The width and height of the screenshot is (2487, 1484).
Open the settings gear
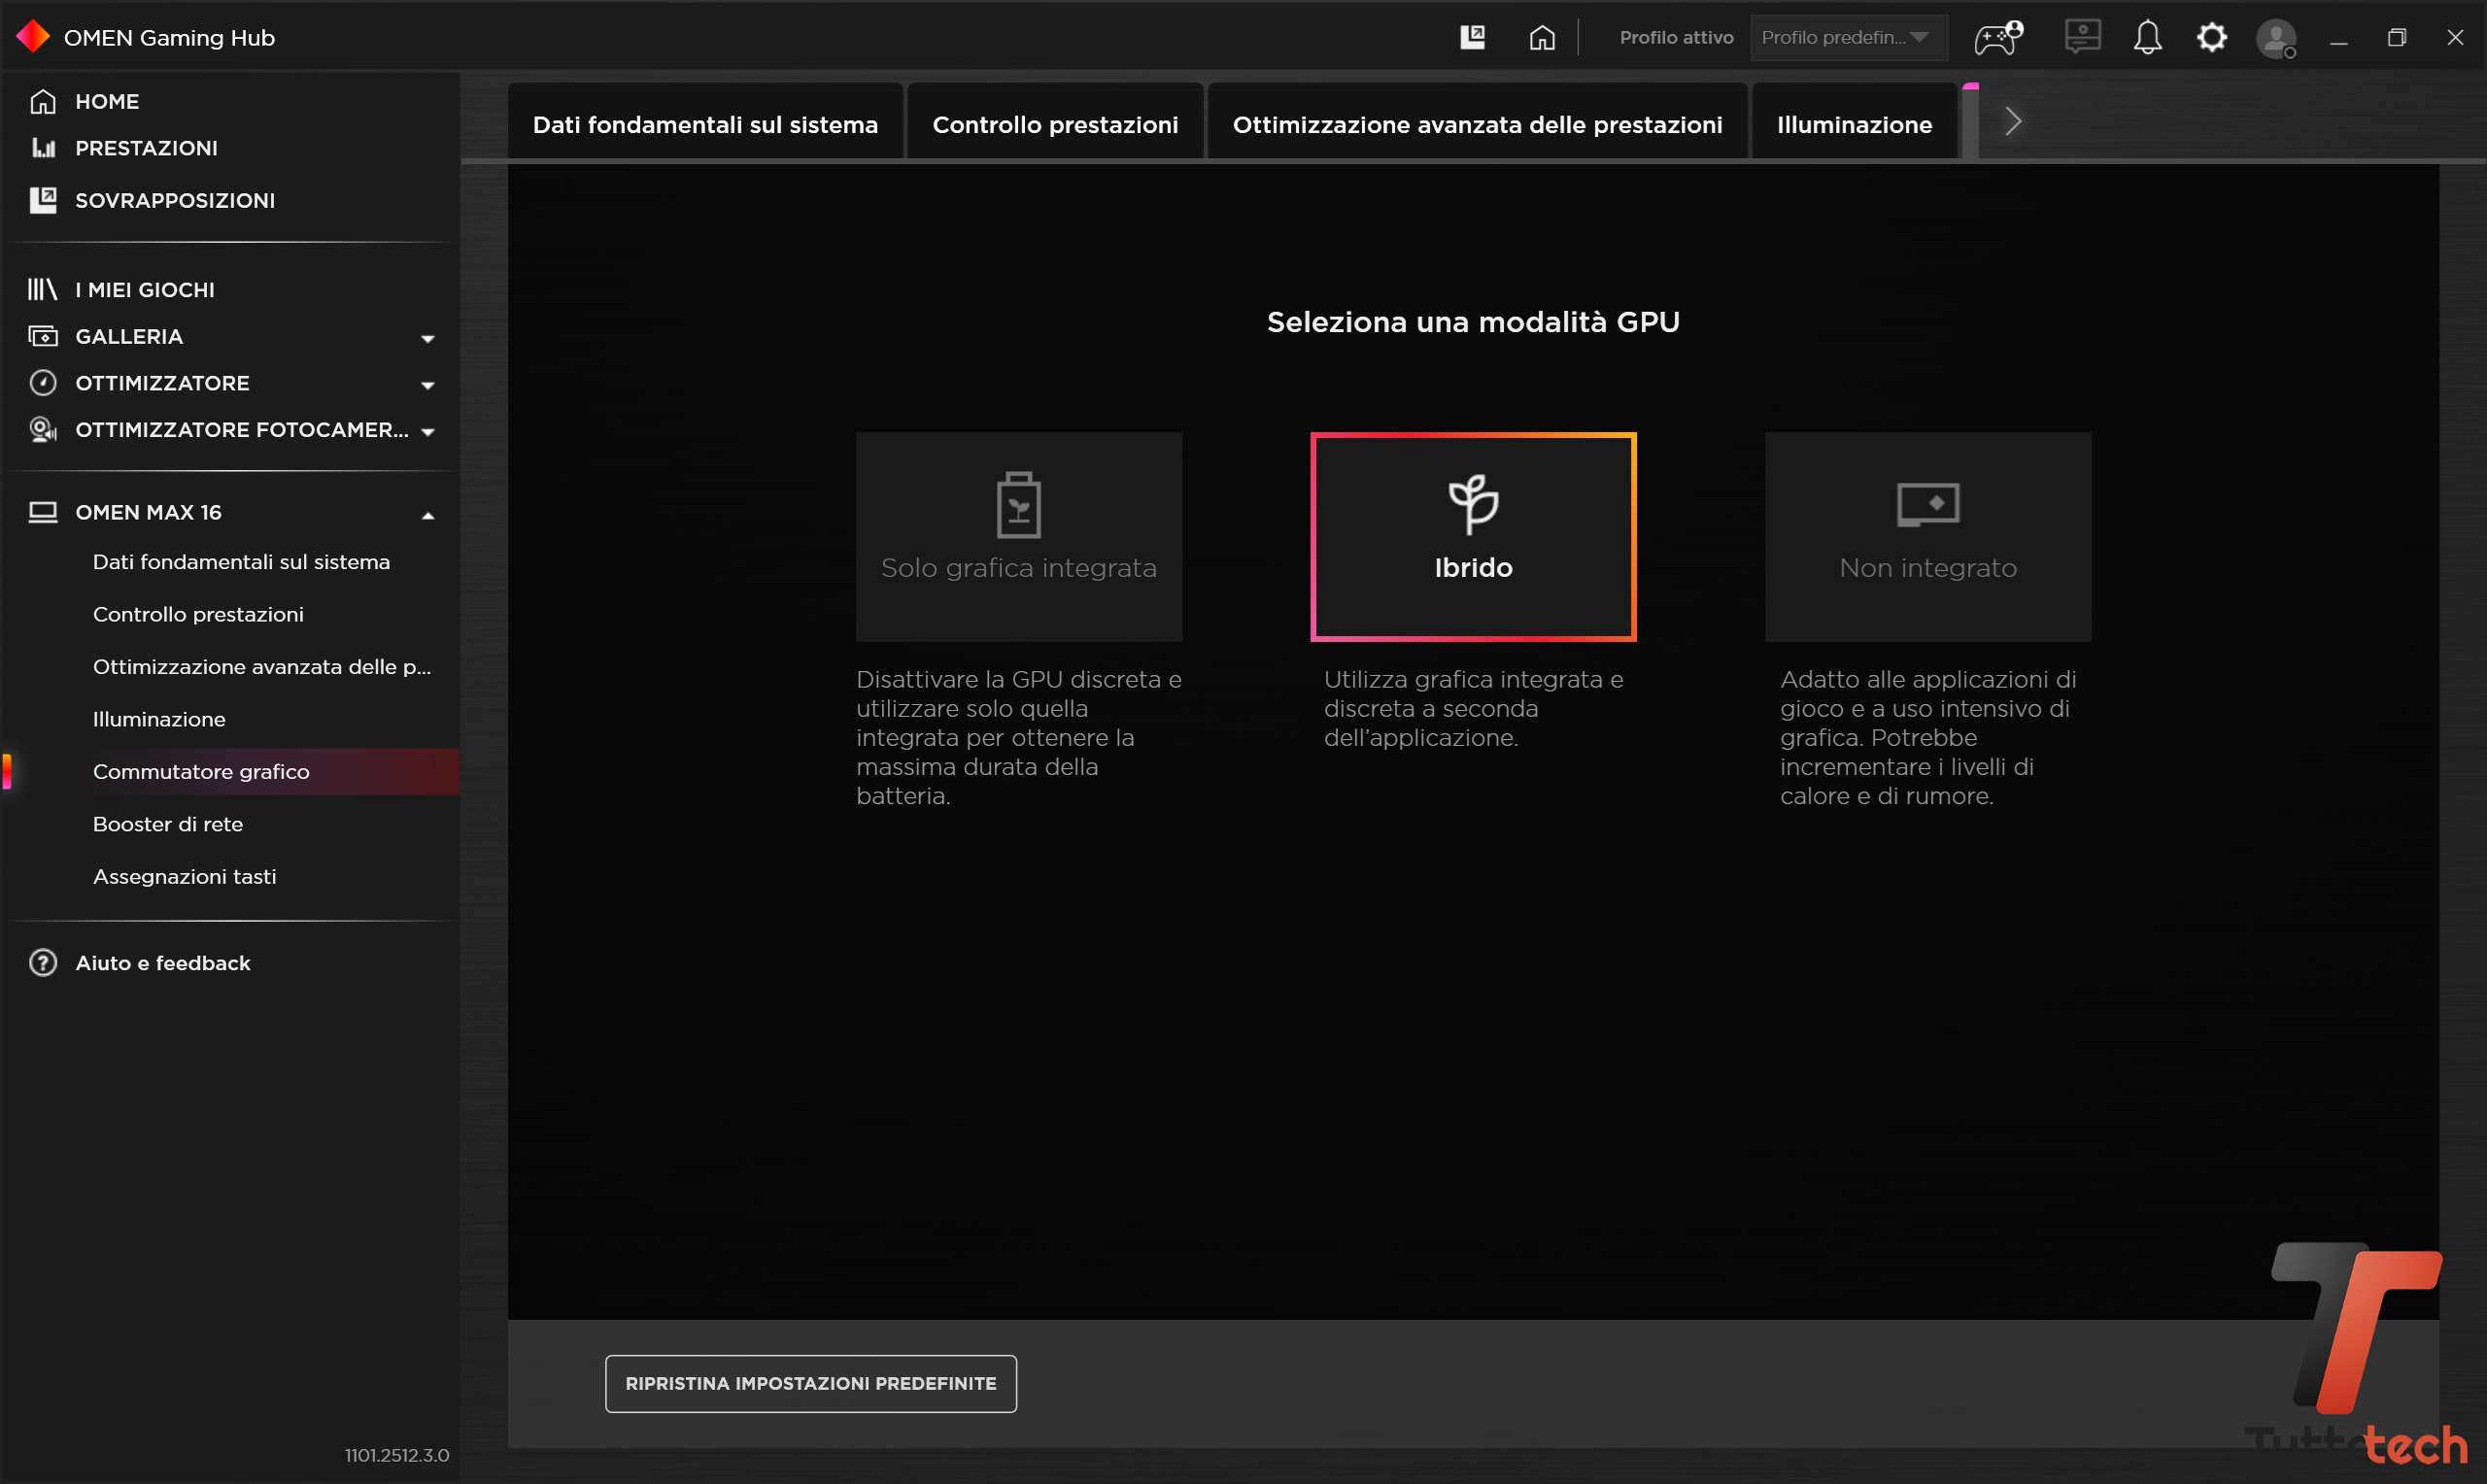(2211, 37)
